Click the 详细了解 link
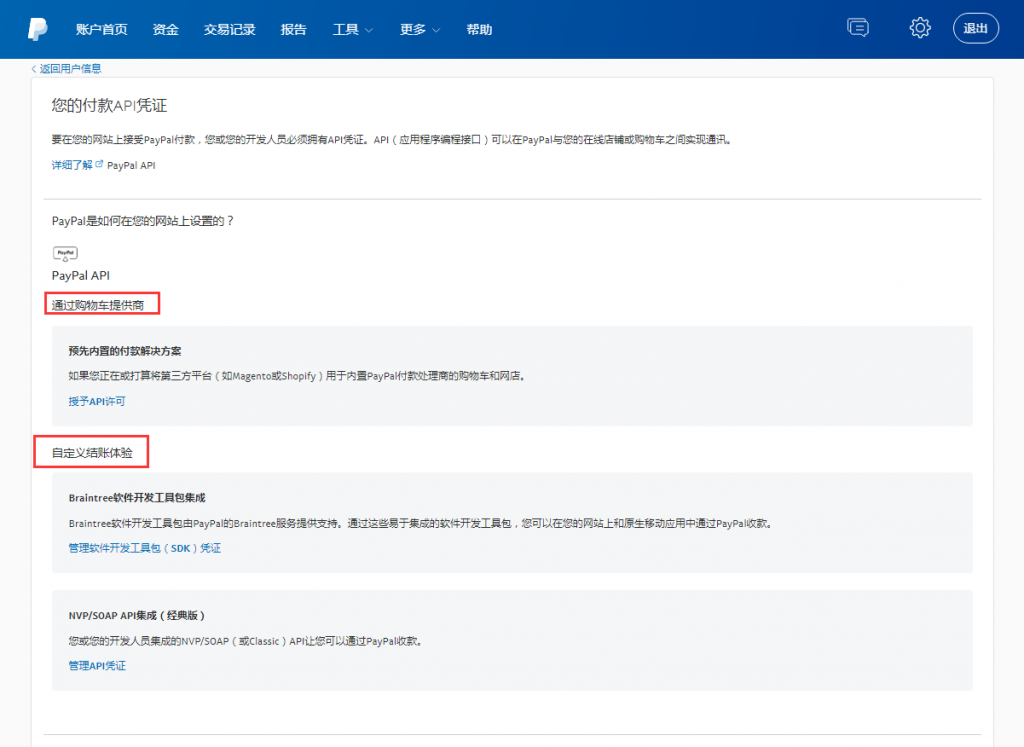 click(x=72, y=165)
